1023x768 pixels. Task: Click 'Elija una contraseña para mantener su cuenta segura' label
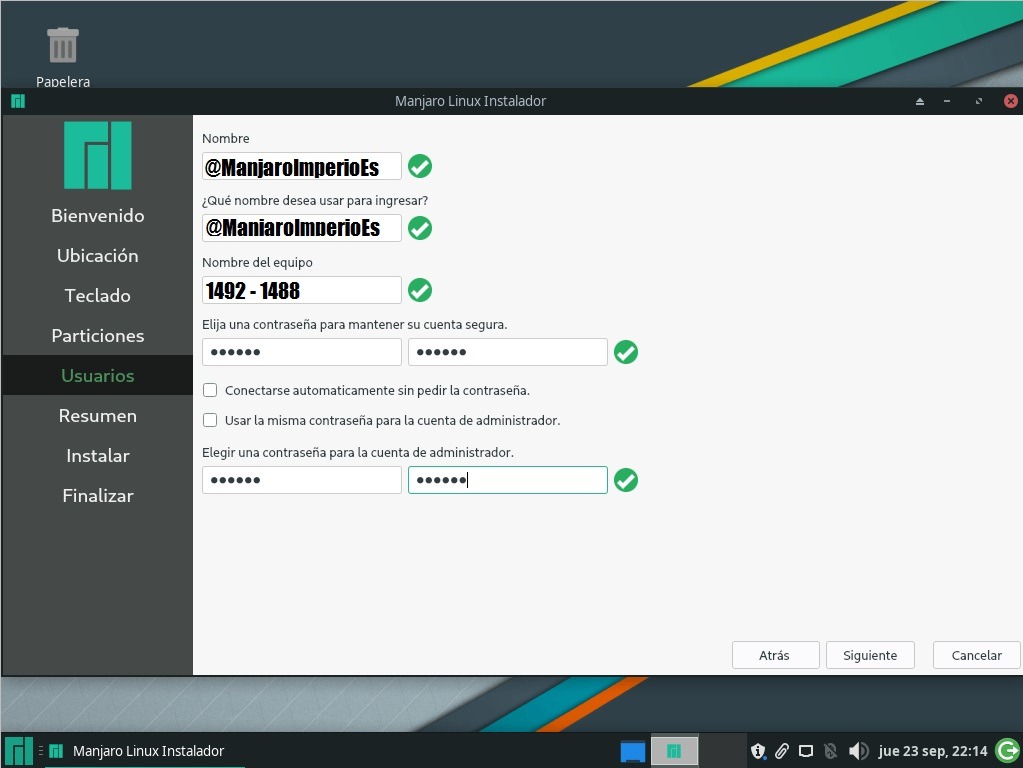point(354,324)
